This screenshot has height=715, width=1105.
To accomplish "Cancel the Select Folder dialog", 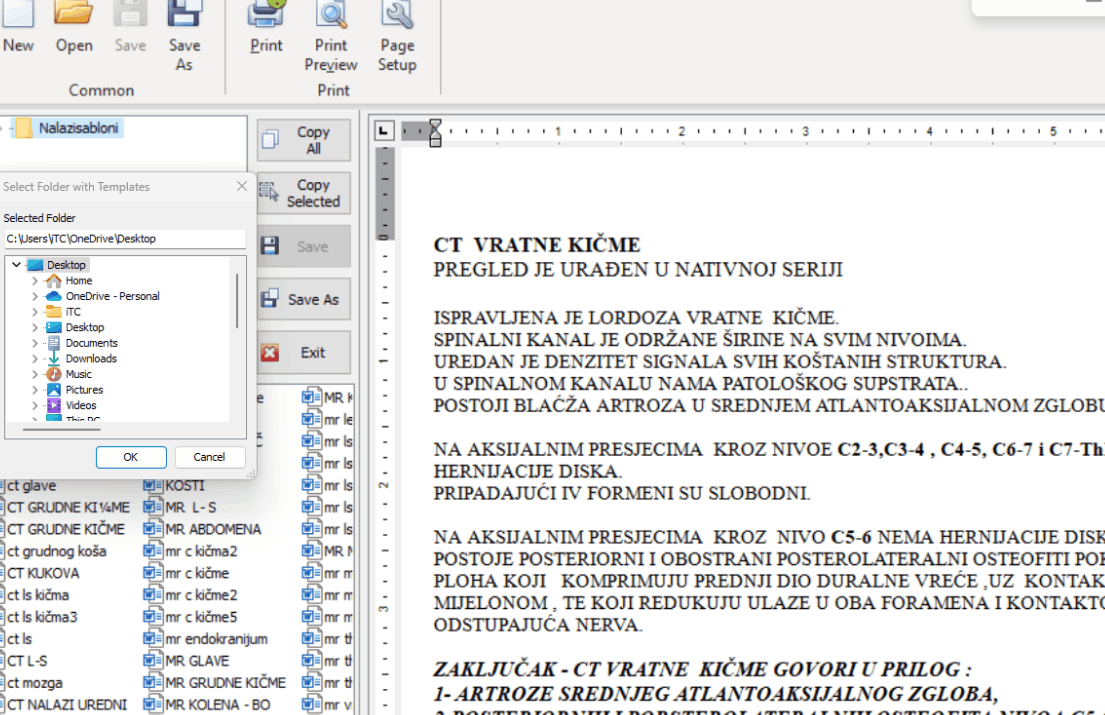I will (209, 457).
